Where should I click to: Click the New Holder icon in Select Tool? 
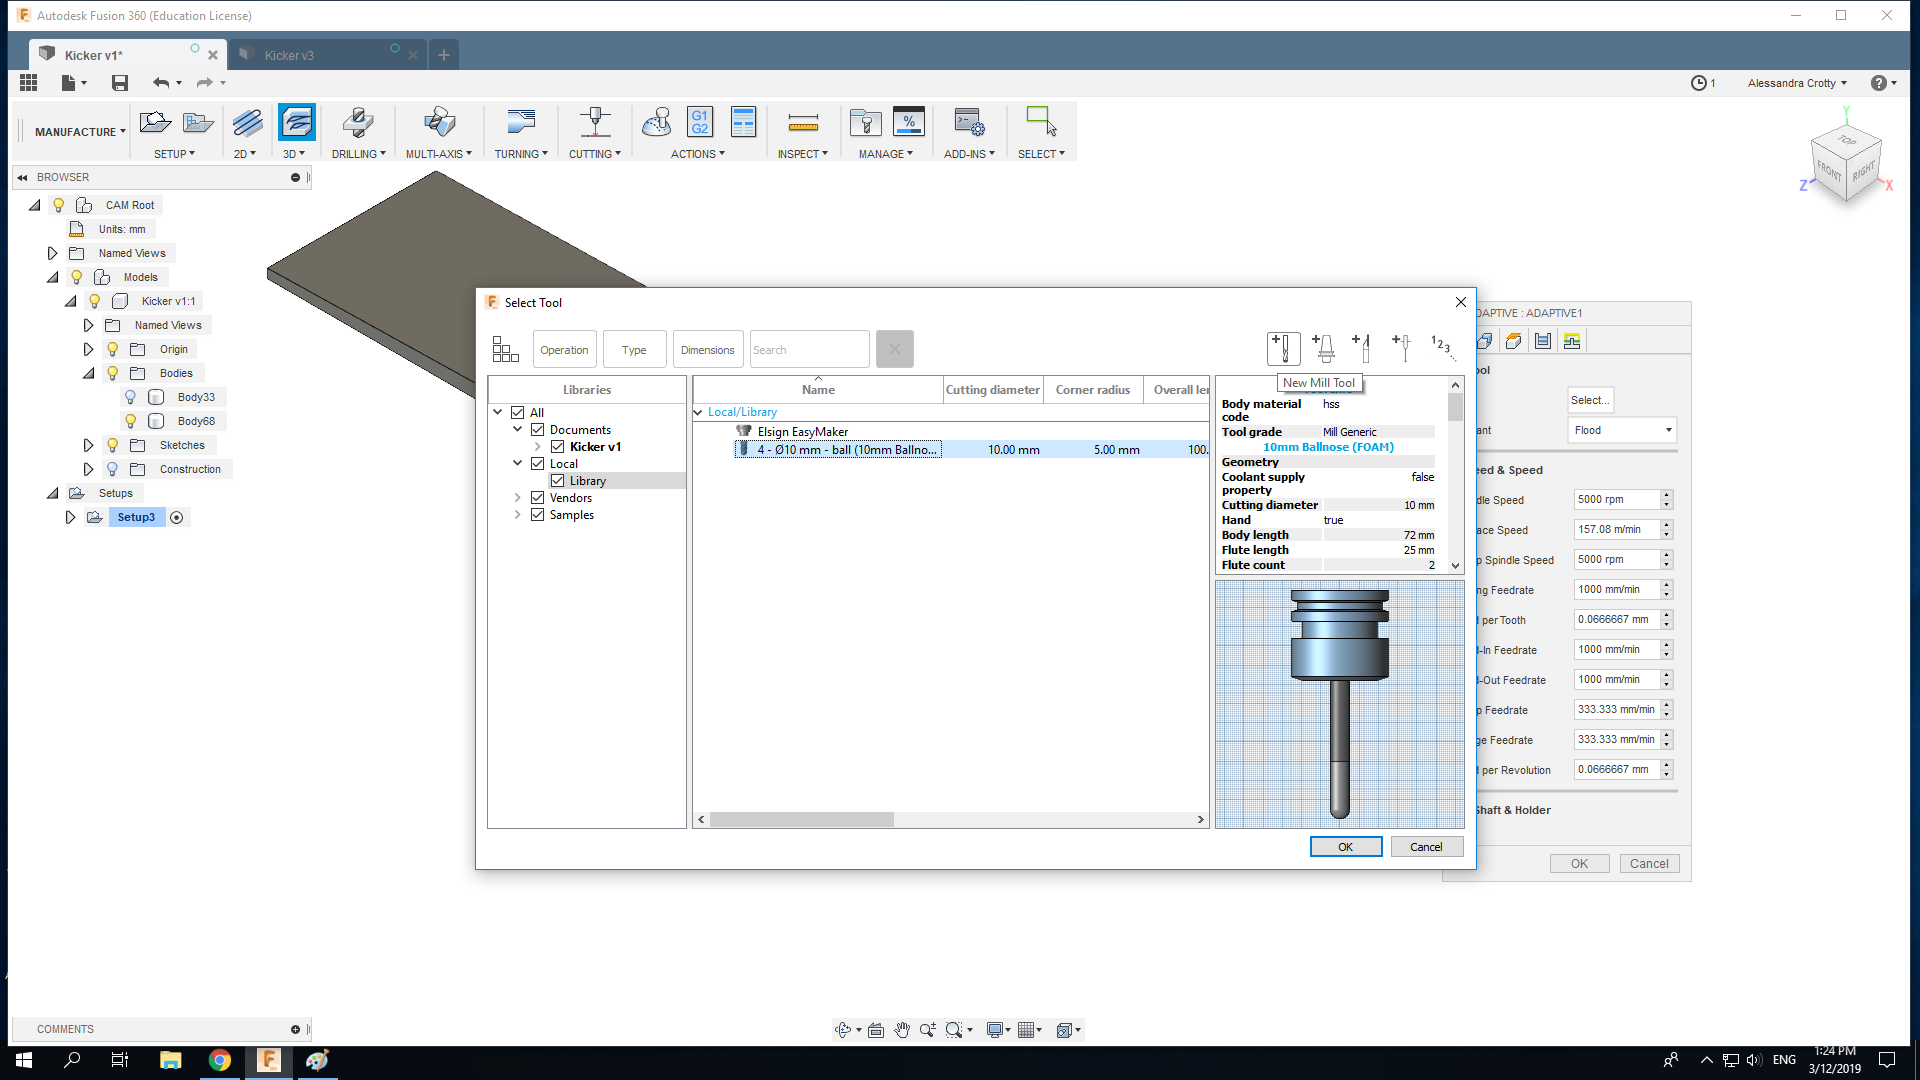tap(1324, 348)
